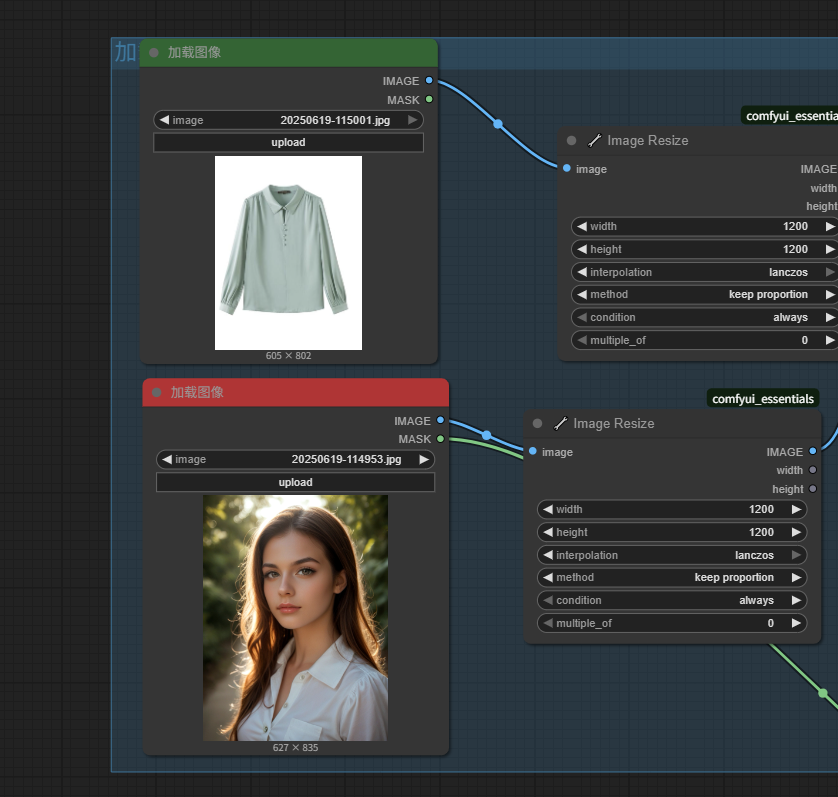
Task: Click the upload button in green load image node
Action: click(288, 142)
